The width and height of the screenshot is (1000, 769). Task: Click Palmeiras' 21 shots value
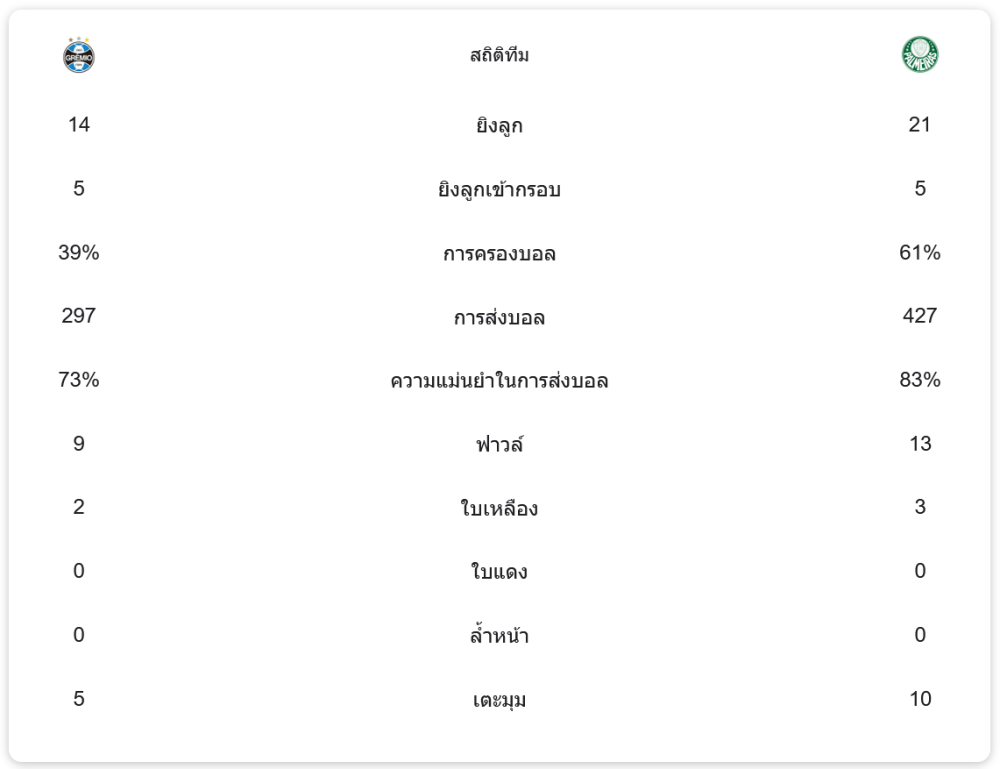click(x=920, y=125)
